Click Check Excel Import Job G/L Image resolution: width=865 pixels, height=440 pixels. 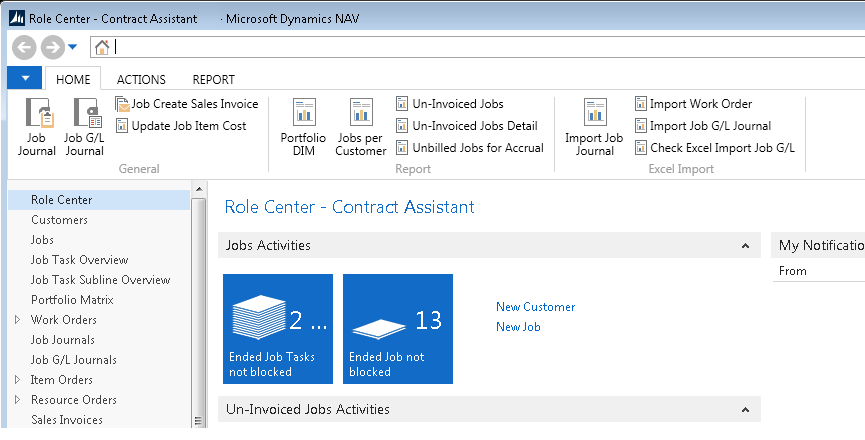714,148
